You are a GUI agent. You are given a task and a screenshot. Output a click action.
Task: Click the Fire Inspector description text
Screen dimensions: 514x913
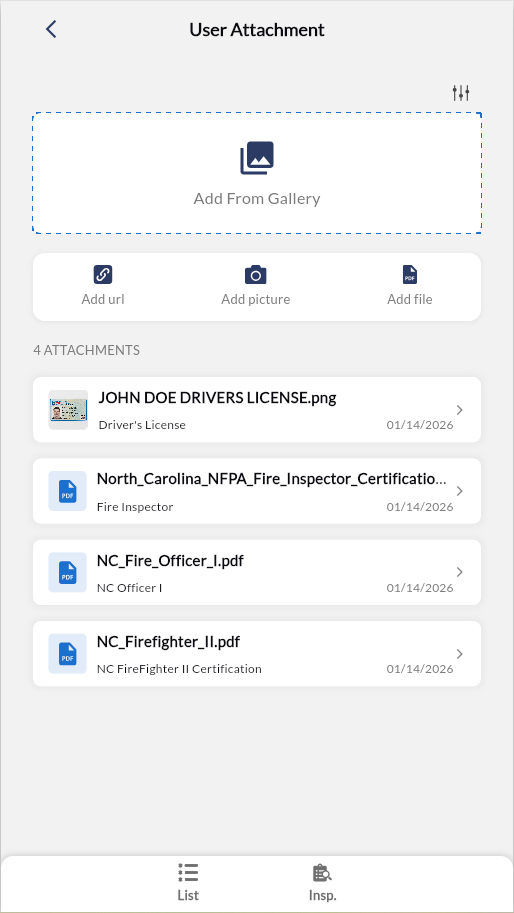tap(135, 507)
